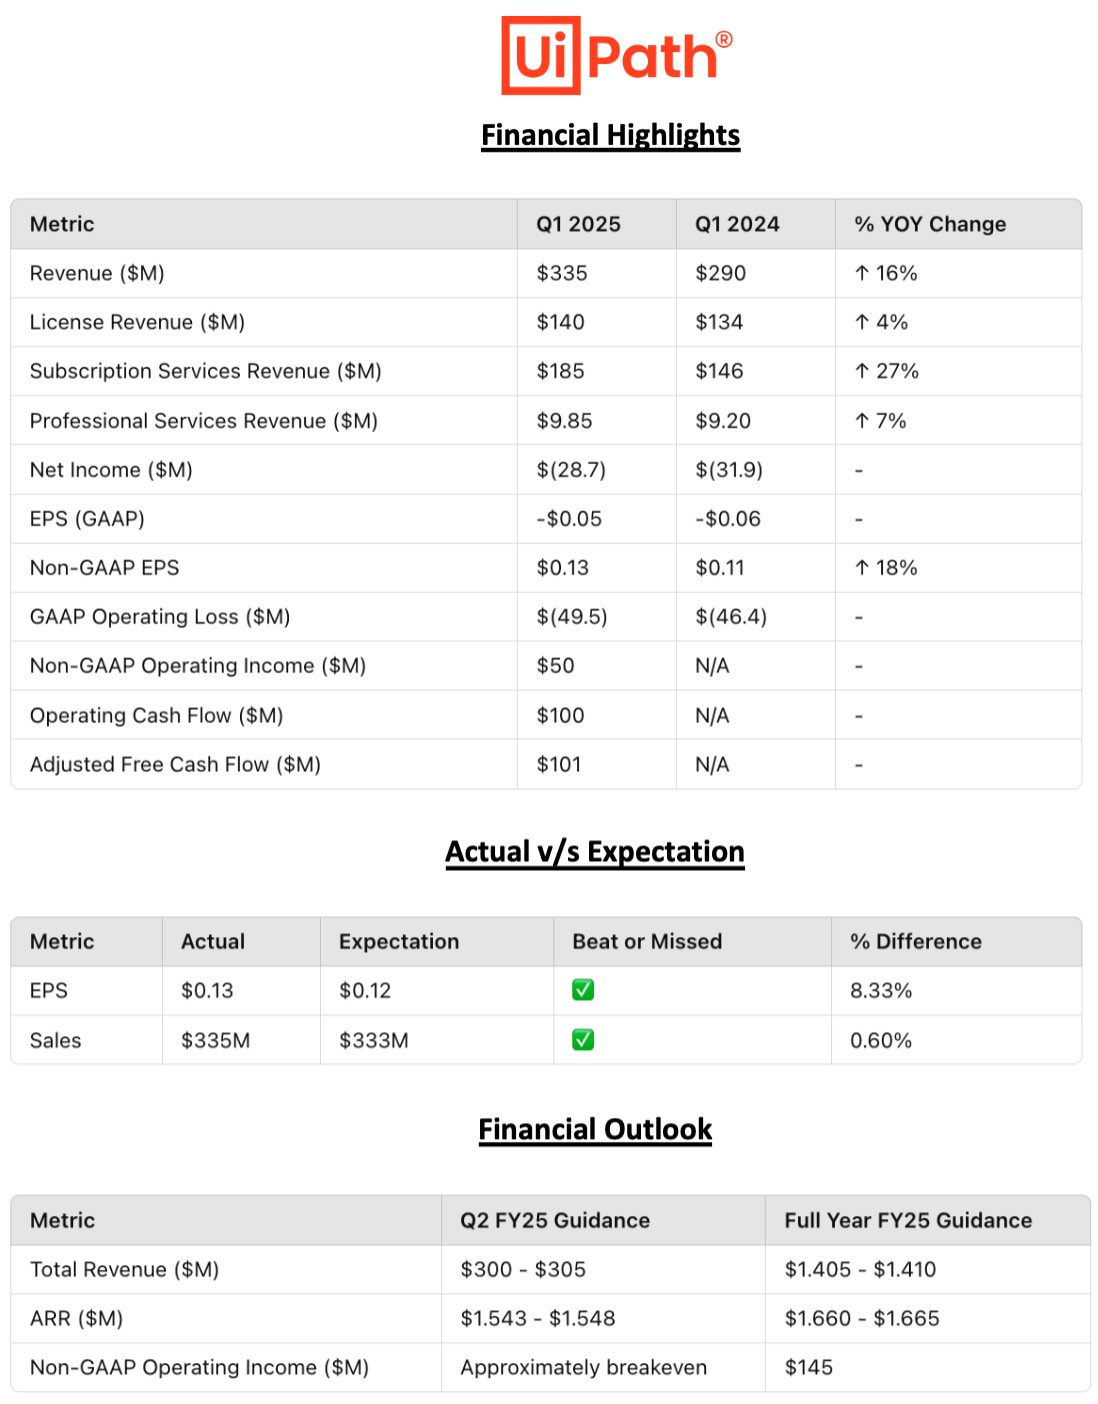
Task: Click the up arrow beside Professional Services' 7%
Action: tap(862, 421)
